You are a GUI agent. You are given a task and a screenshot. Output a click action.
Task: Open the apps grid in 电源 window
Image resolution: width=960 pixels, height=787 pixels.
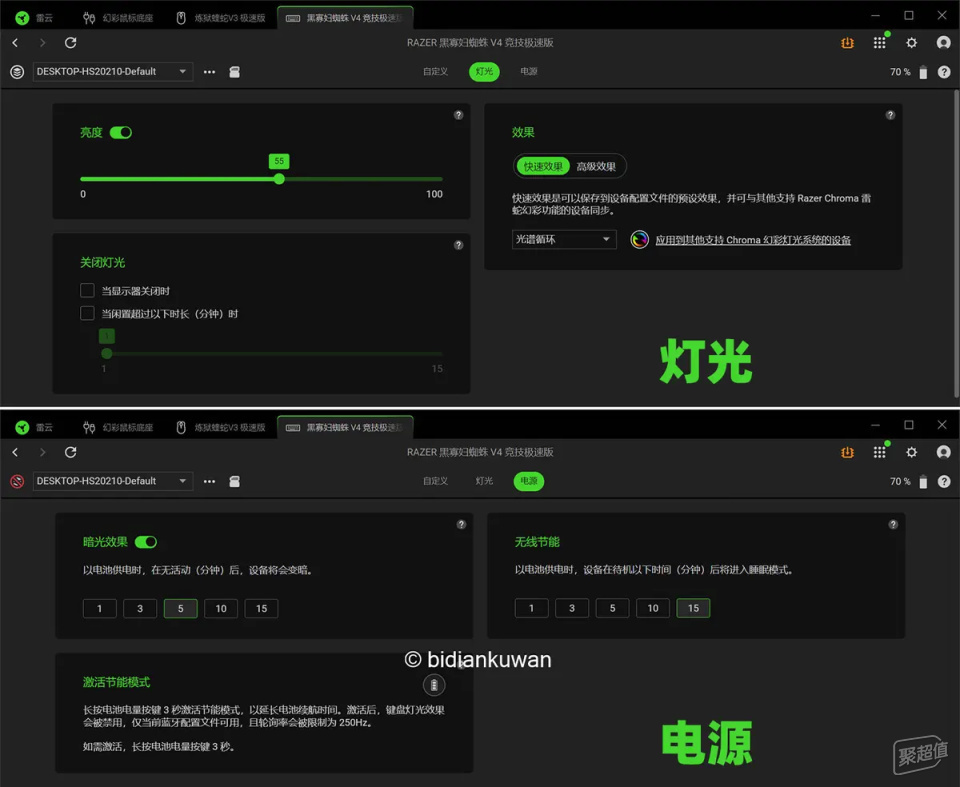coord(880,452)
